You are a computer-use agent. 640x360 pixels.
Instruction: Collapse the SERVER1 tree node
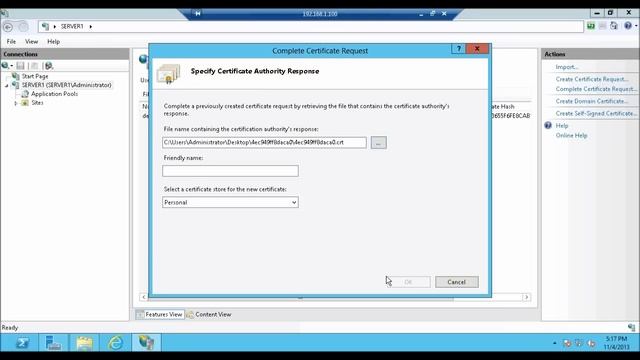(x=7, y=85)
